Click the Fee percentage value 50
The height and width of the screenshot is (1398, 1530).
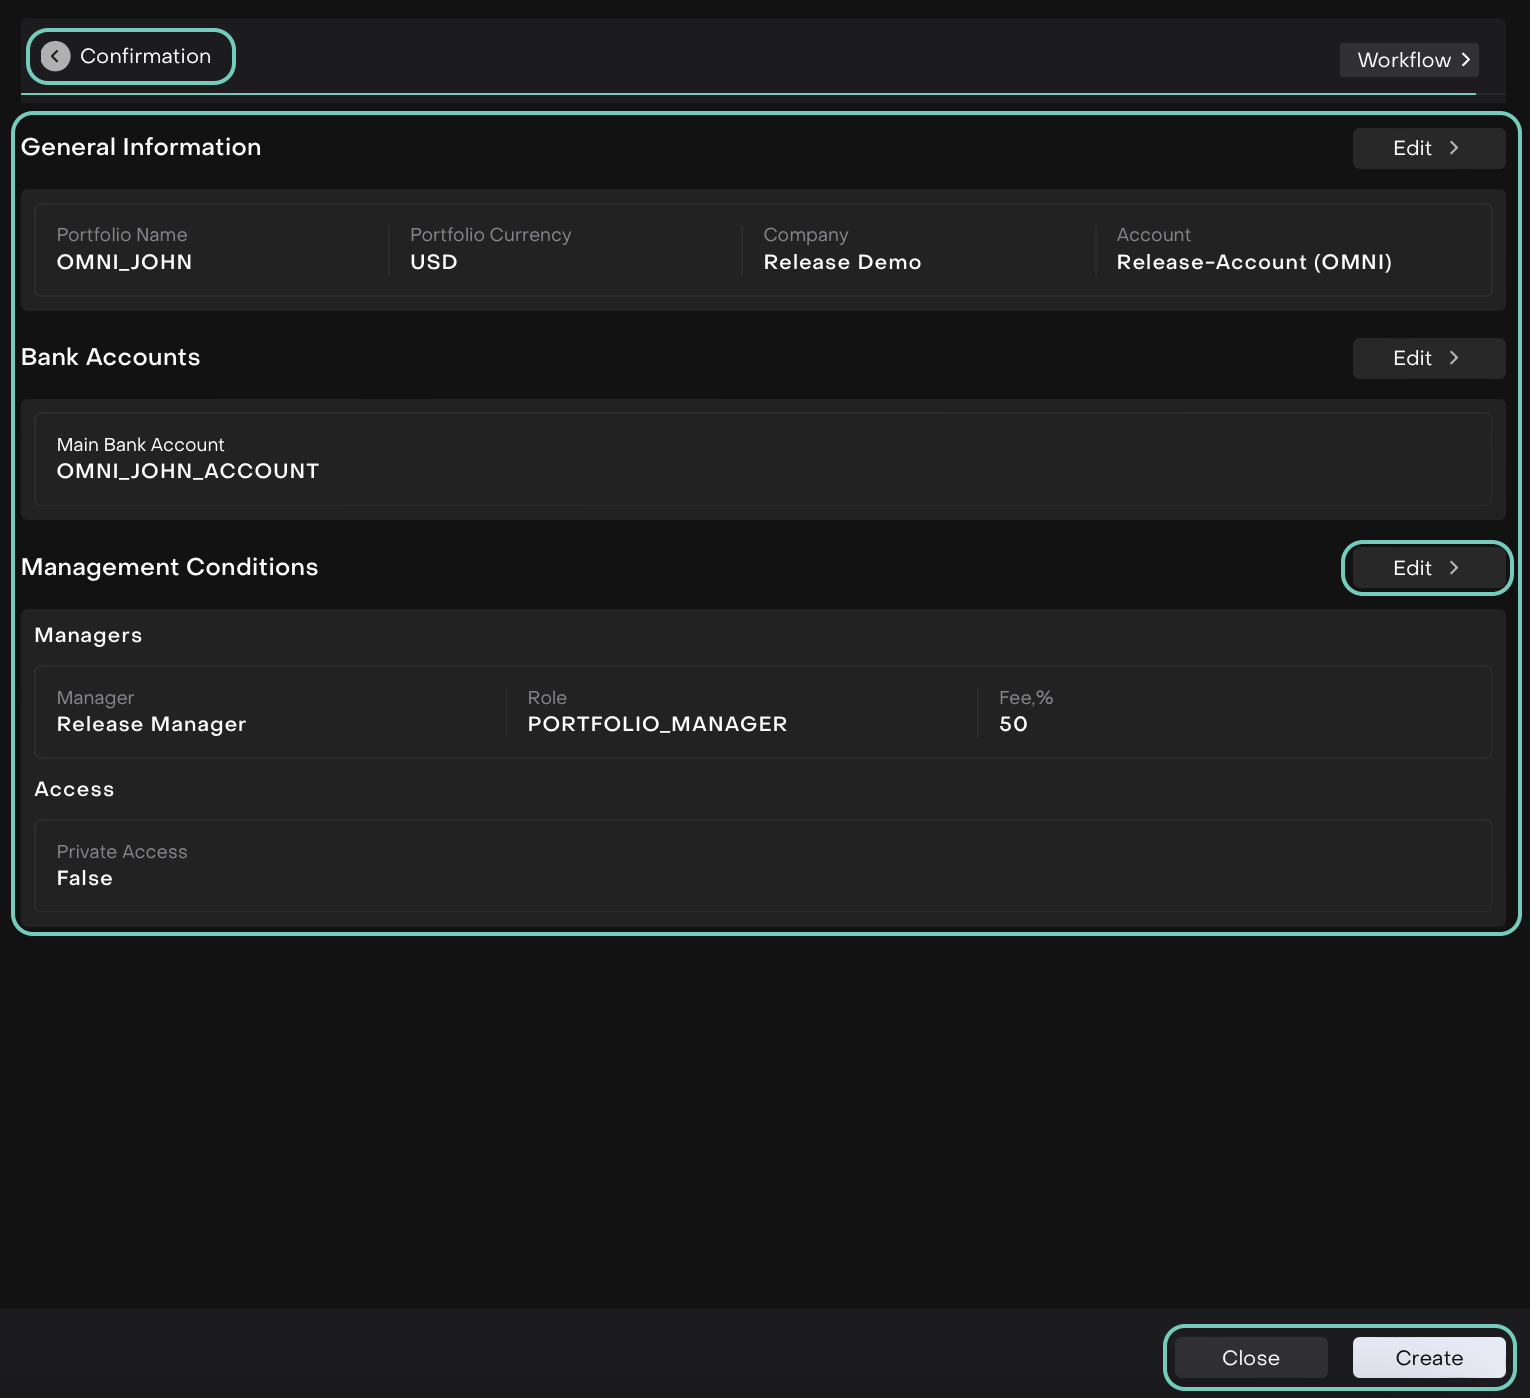click(x=1013, y=724)
